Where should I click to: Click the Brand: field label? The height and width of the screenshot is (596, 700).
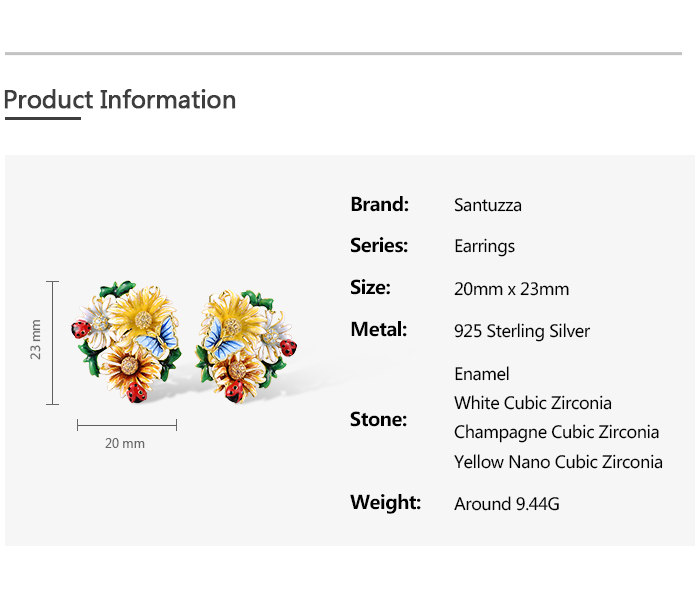pos(380,205)
